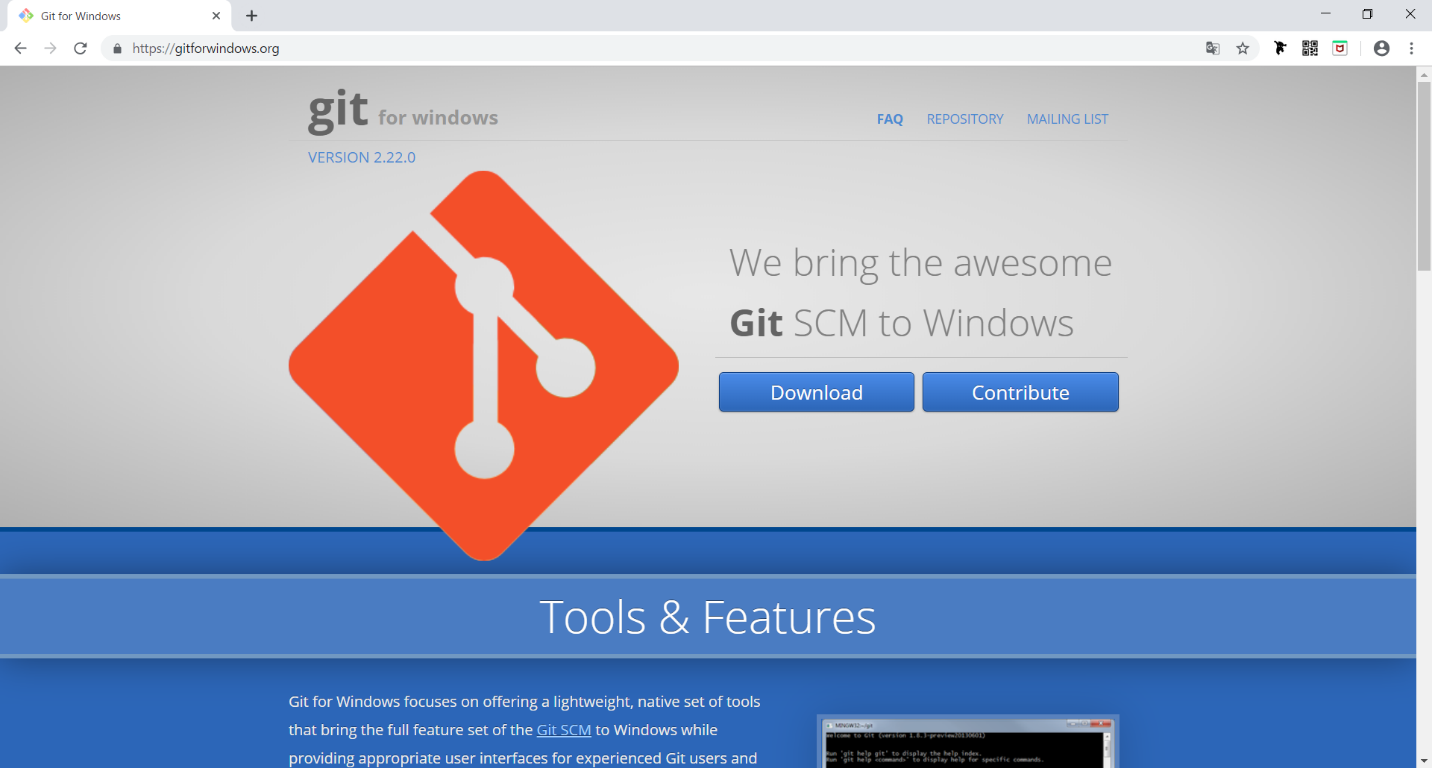Click the Google Translate icon in address bar
The width and height of the screenshot is (1432, 768).
tap(1212, 48)
